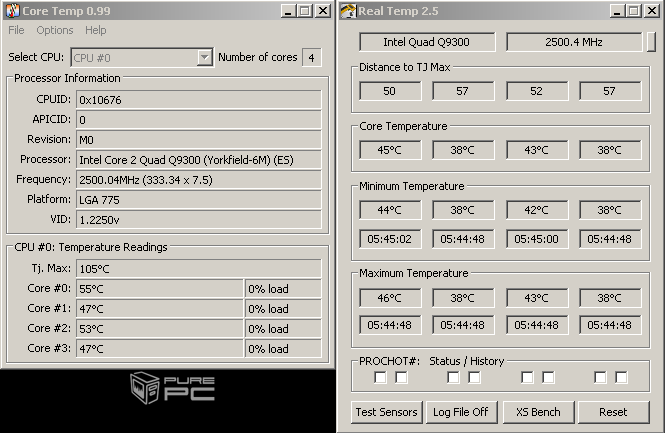Viewport: 665px width, 433px height.
Task: Minimize the Core Temp window
Action: [288, 11]
